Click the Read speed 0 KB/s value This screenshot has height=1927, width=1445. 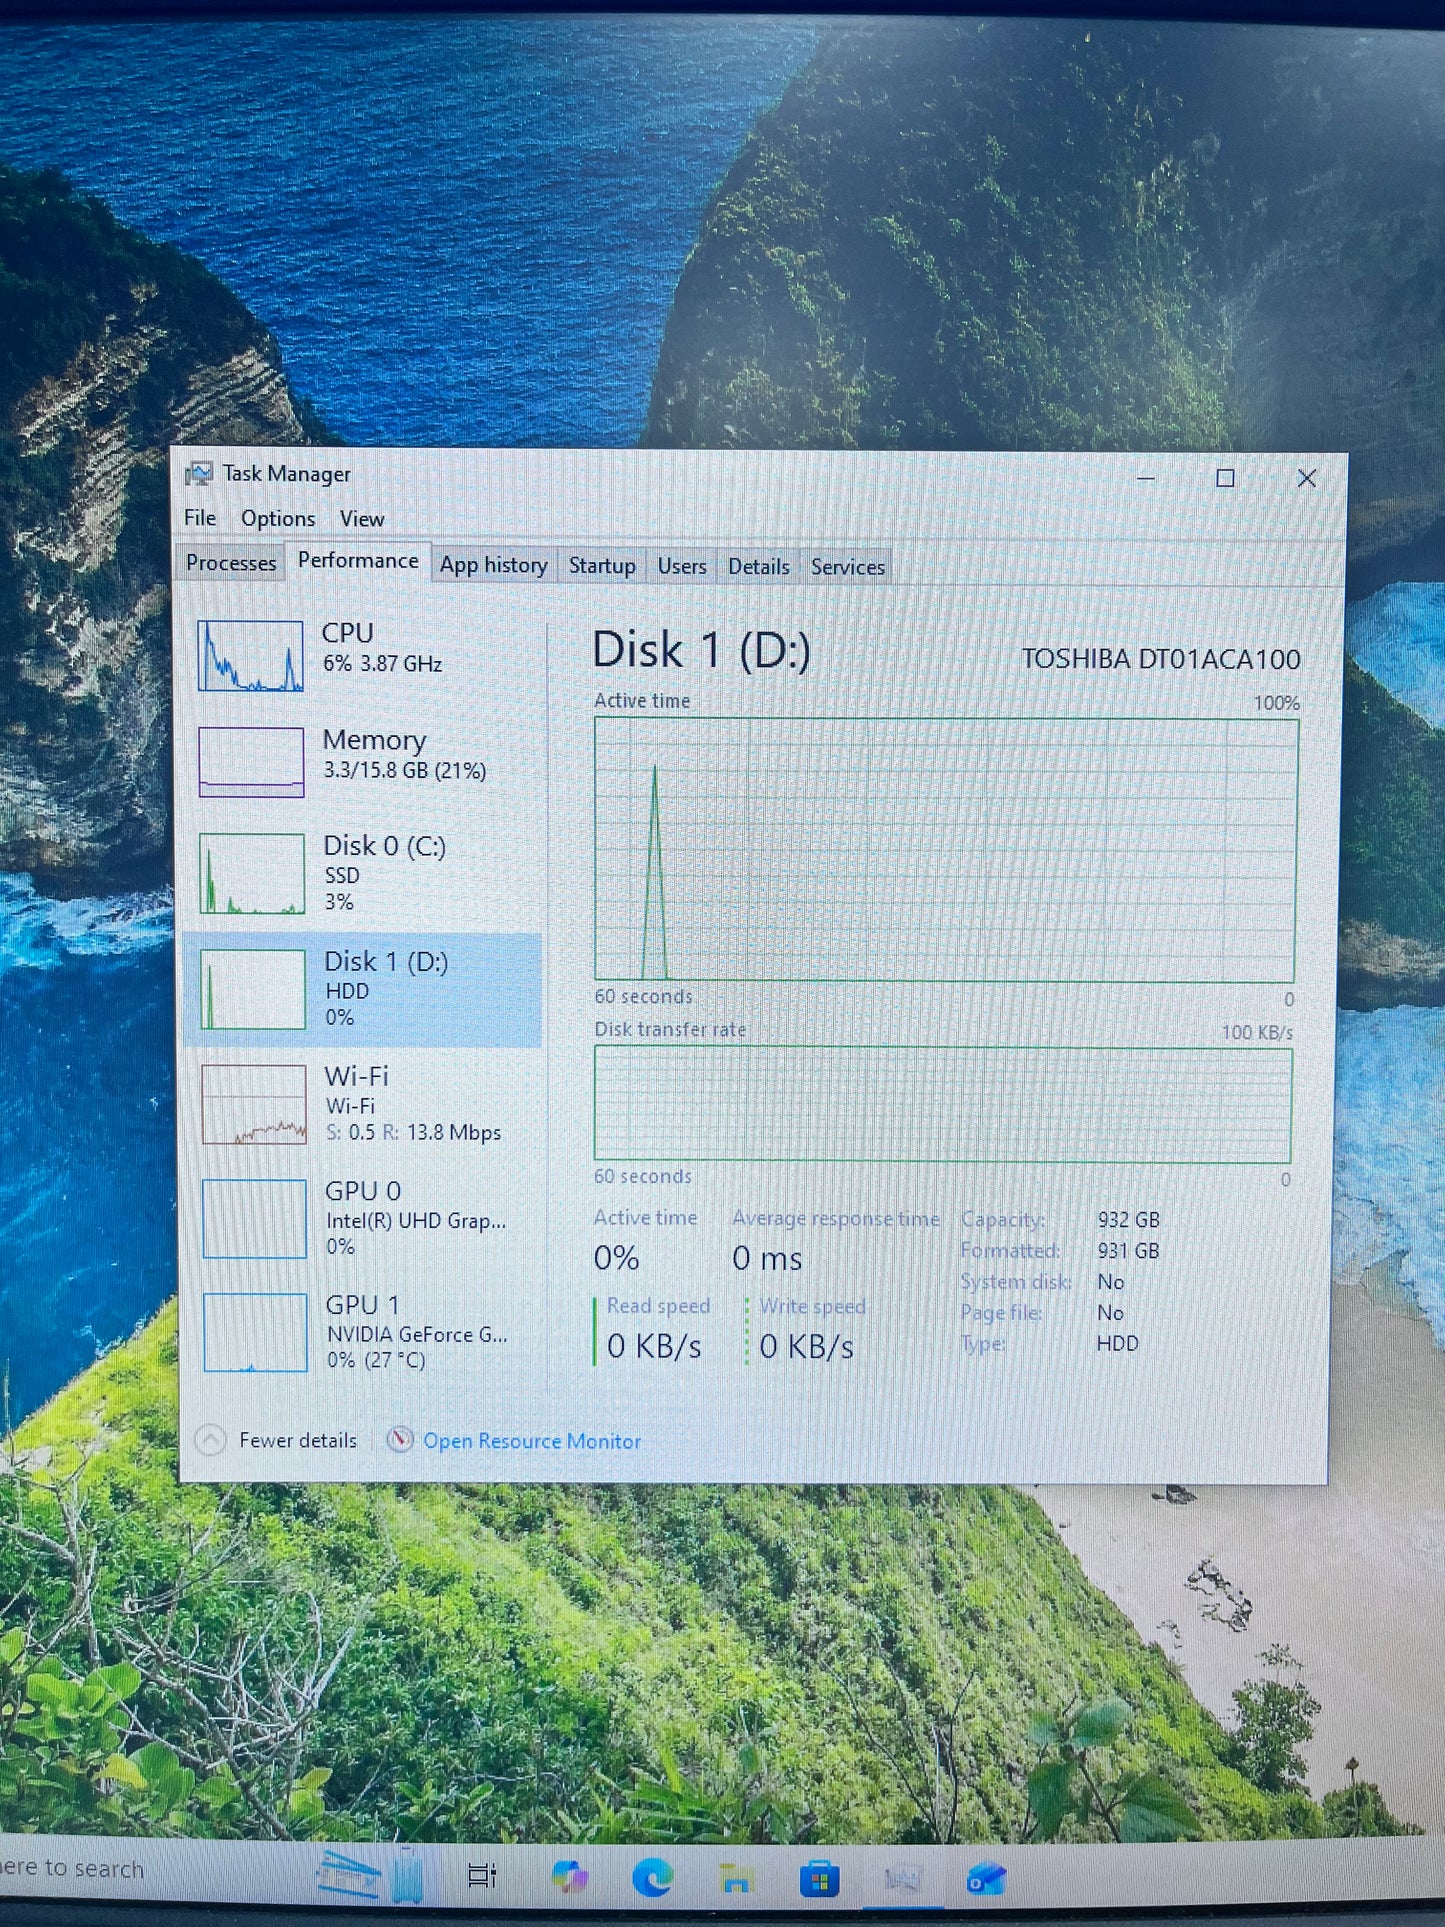pos(654,1347)
